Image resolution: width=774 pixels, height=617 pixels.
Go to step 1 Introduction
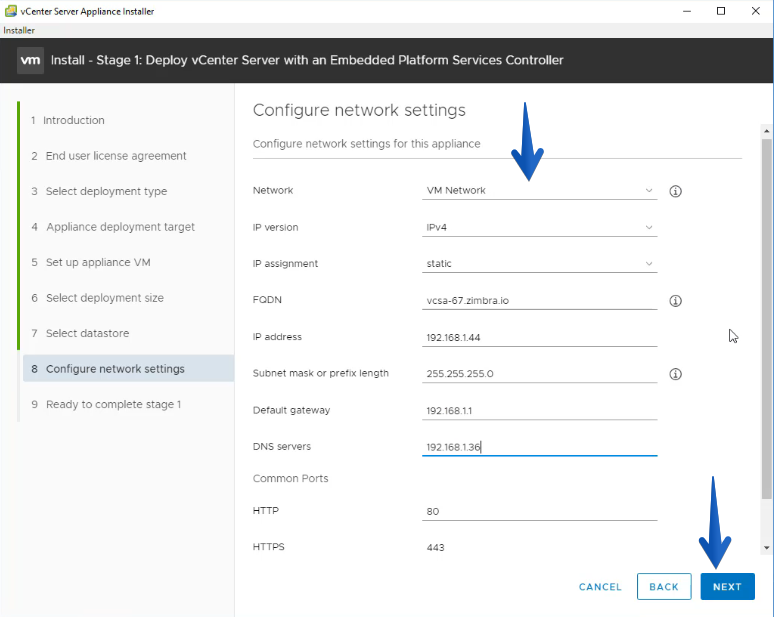[x=68, y=120]
